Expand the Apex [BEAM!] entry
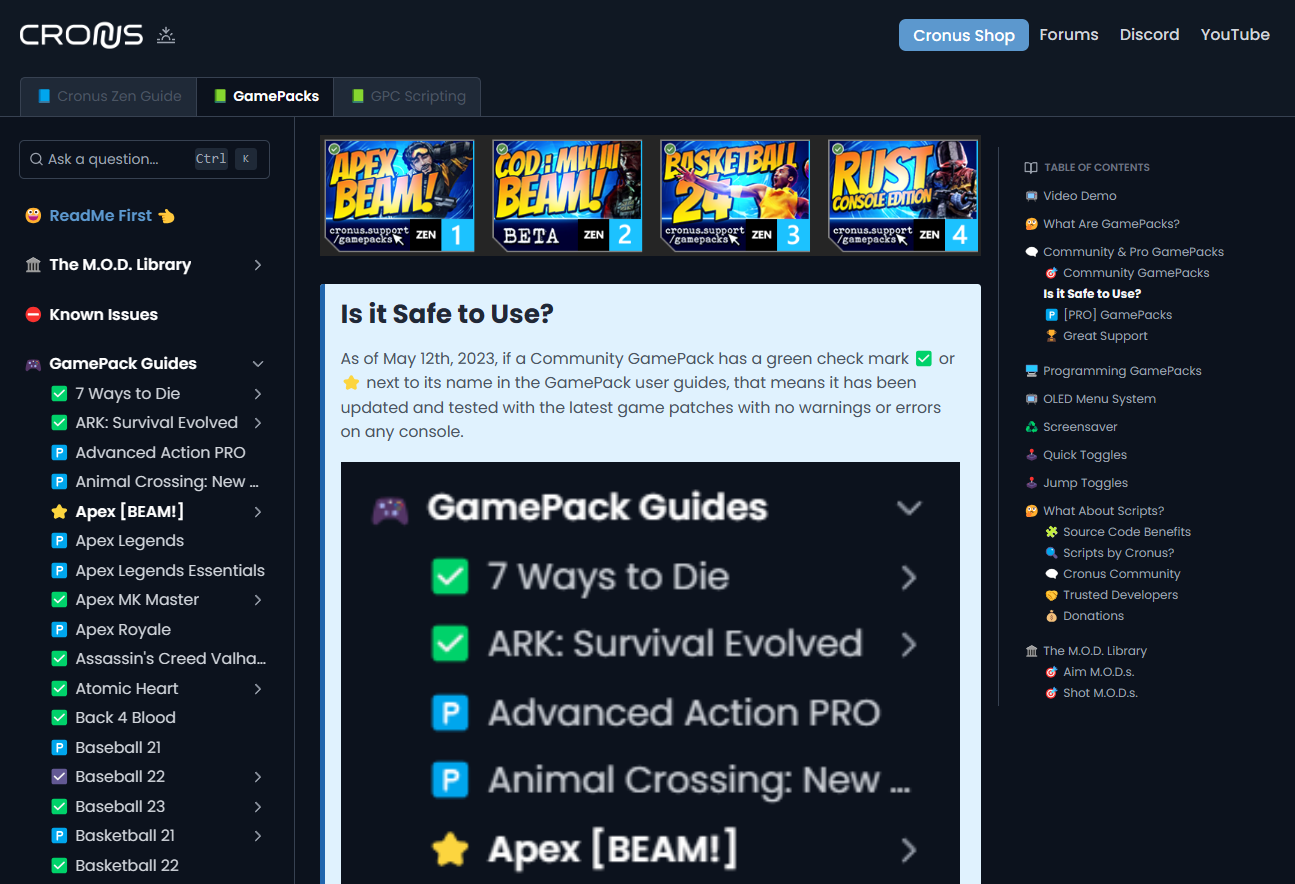 [258, 511]
